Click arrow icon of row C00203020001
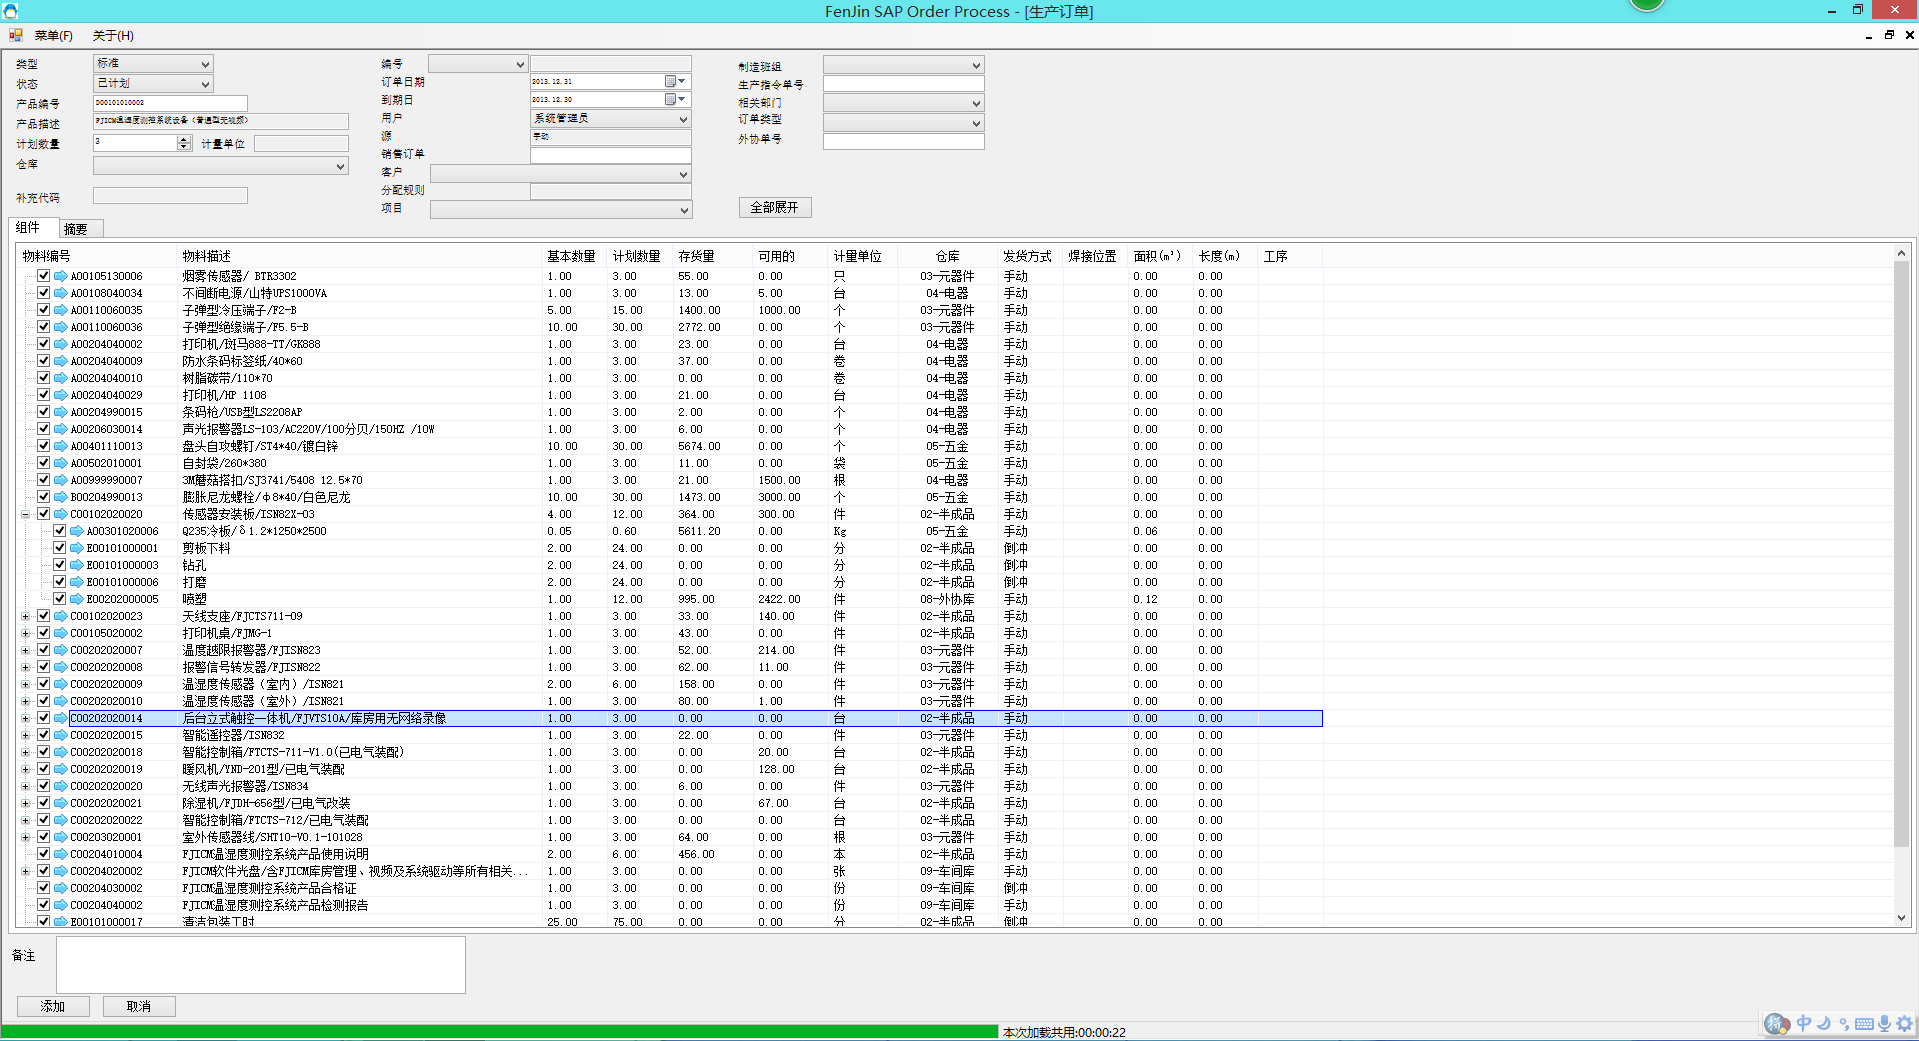1919x1041 pixels. click(61, 837)
